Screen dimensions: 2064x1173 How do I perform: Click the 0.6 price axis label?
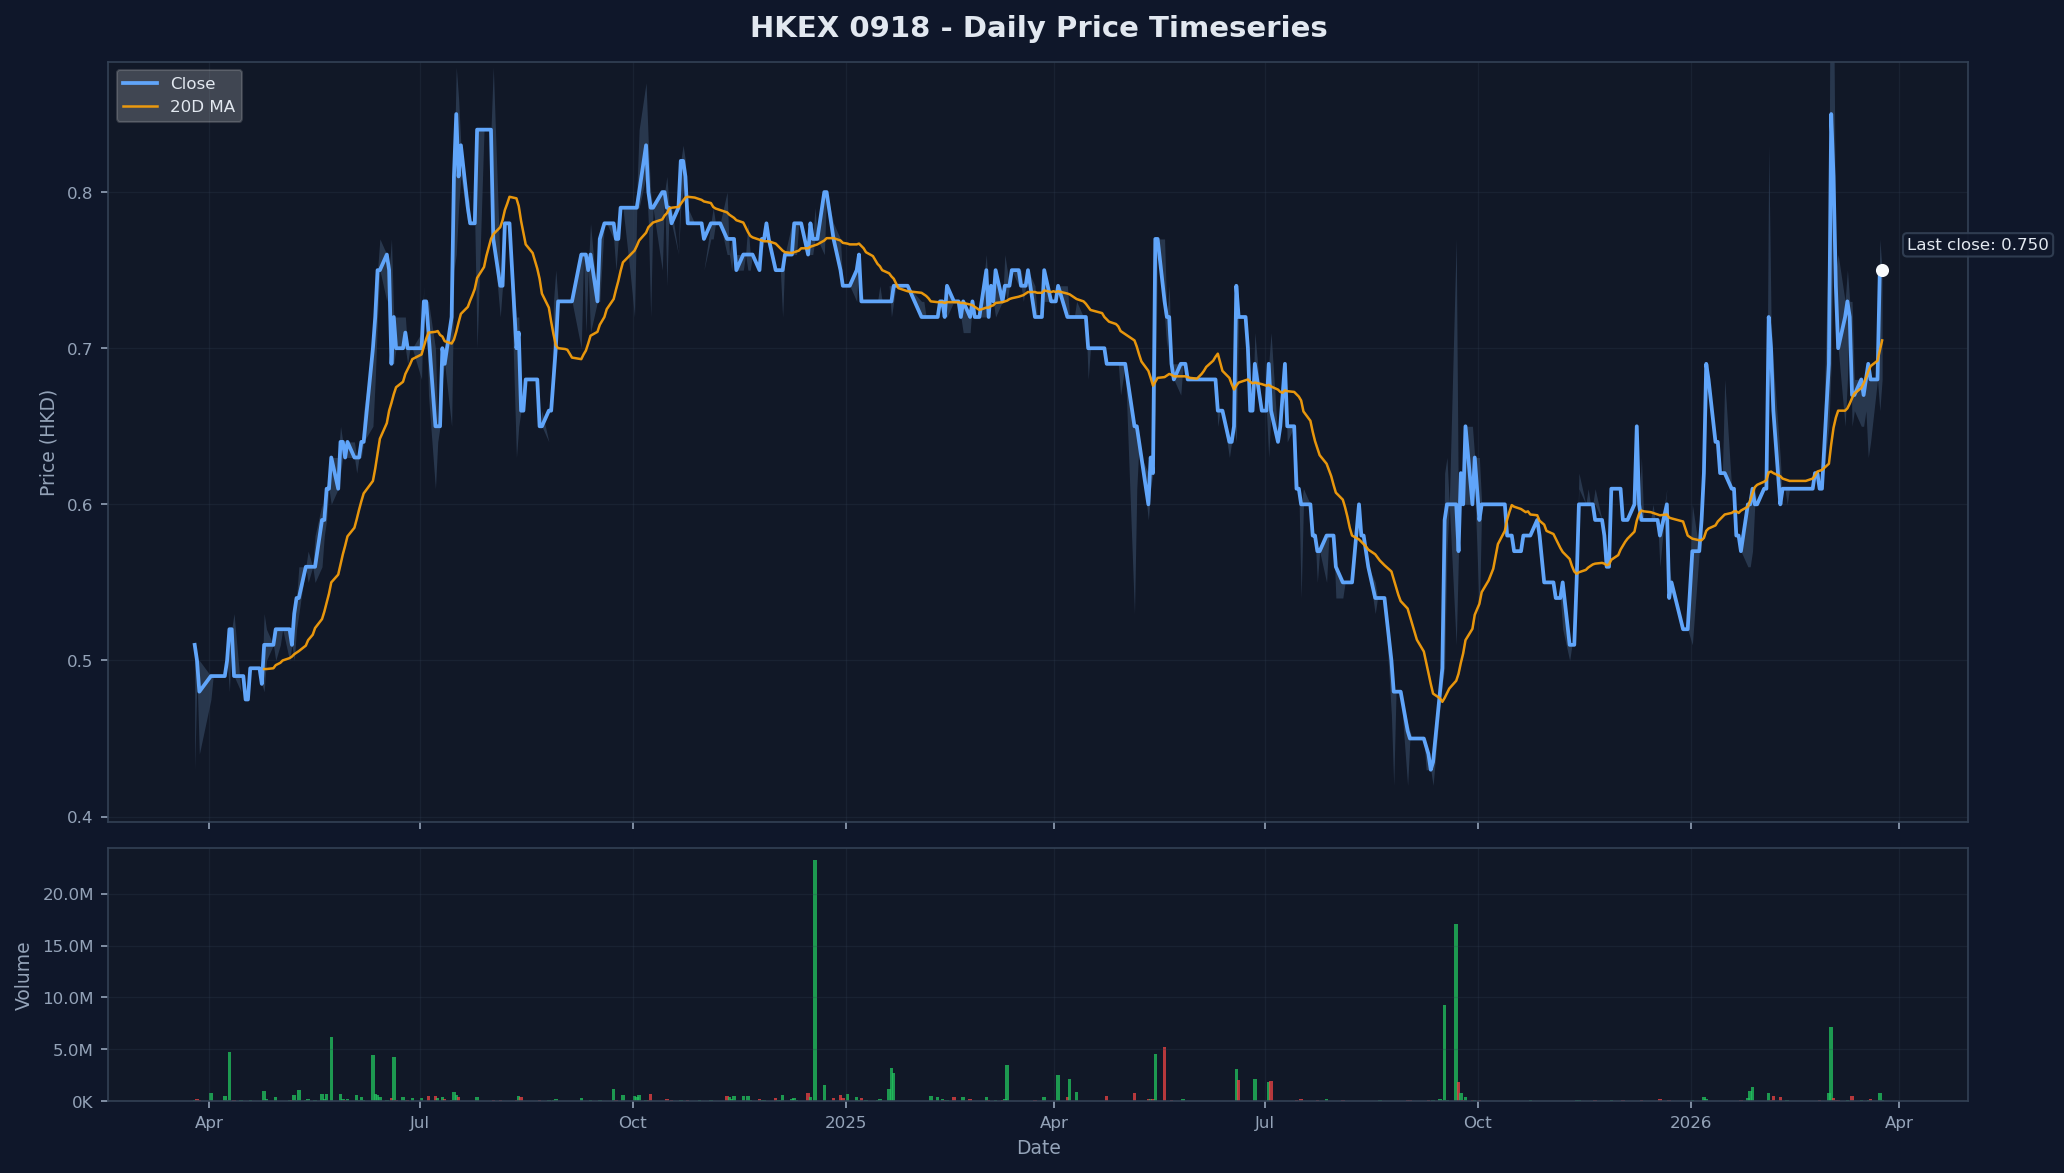tap(80, 505)
